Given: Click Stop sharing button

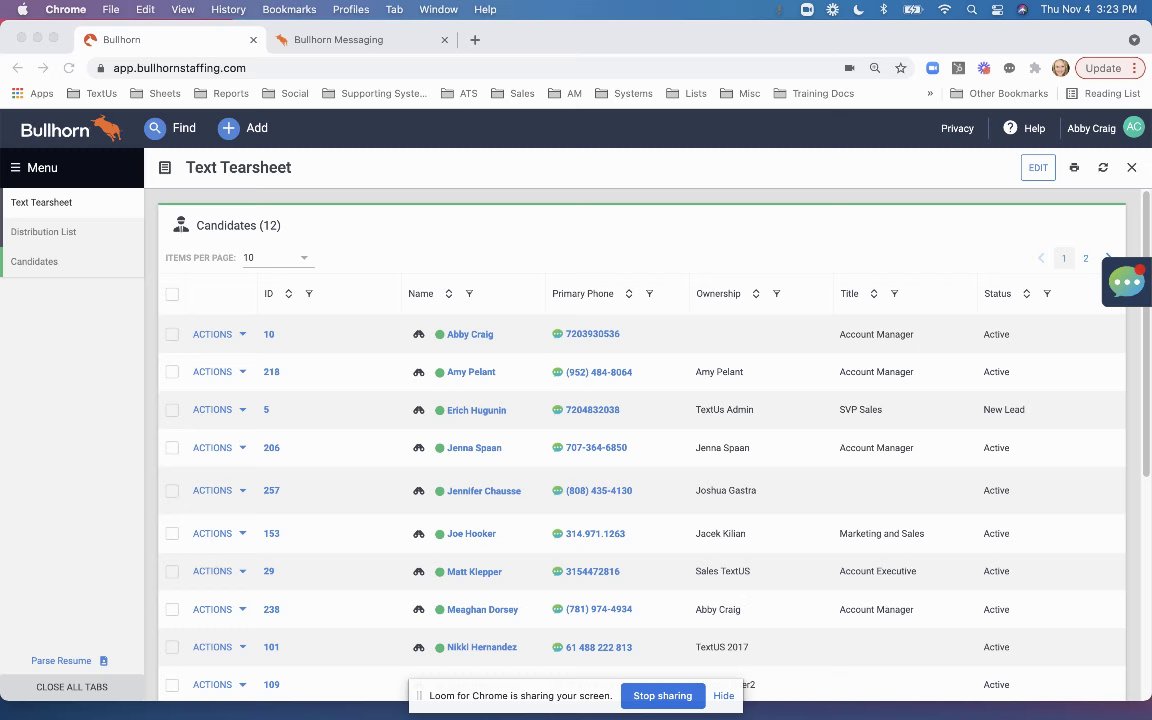Looking at the screenshot, I should (663, 696).
